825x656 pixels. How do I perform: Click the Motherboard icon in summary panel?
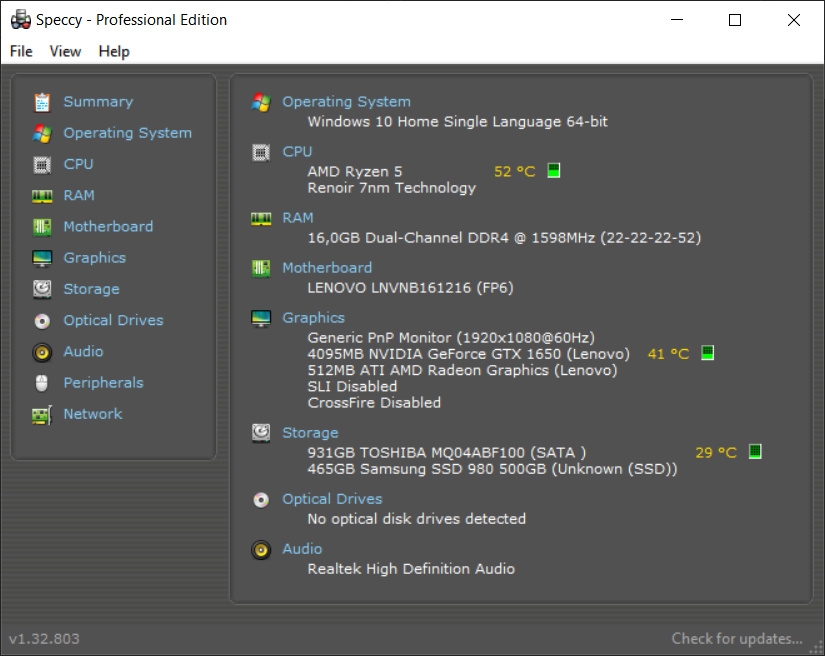261,269
